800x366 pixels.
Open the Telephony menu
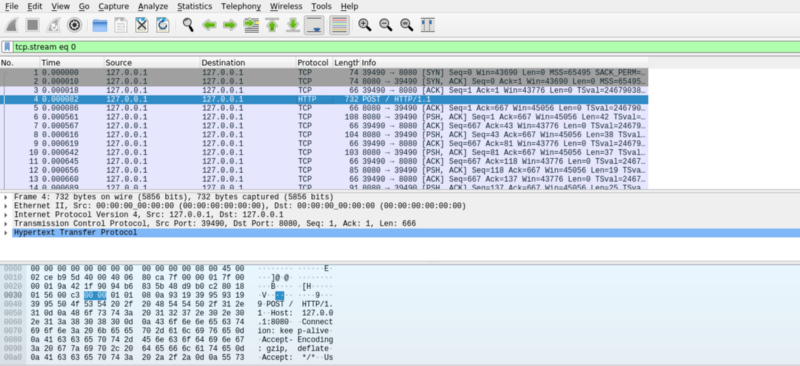(241, 7)
